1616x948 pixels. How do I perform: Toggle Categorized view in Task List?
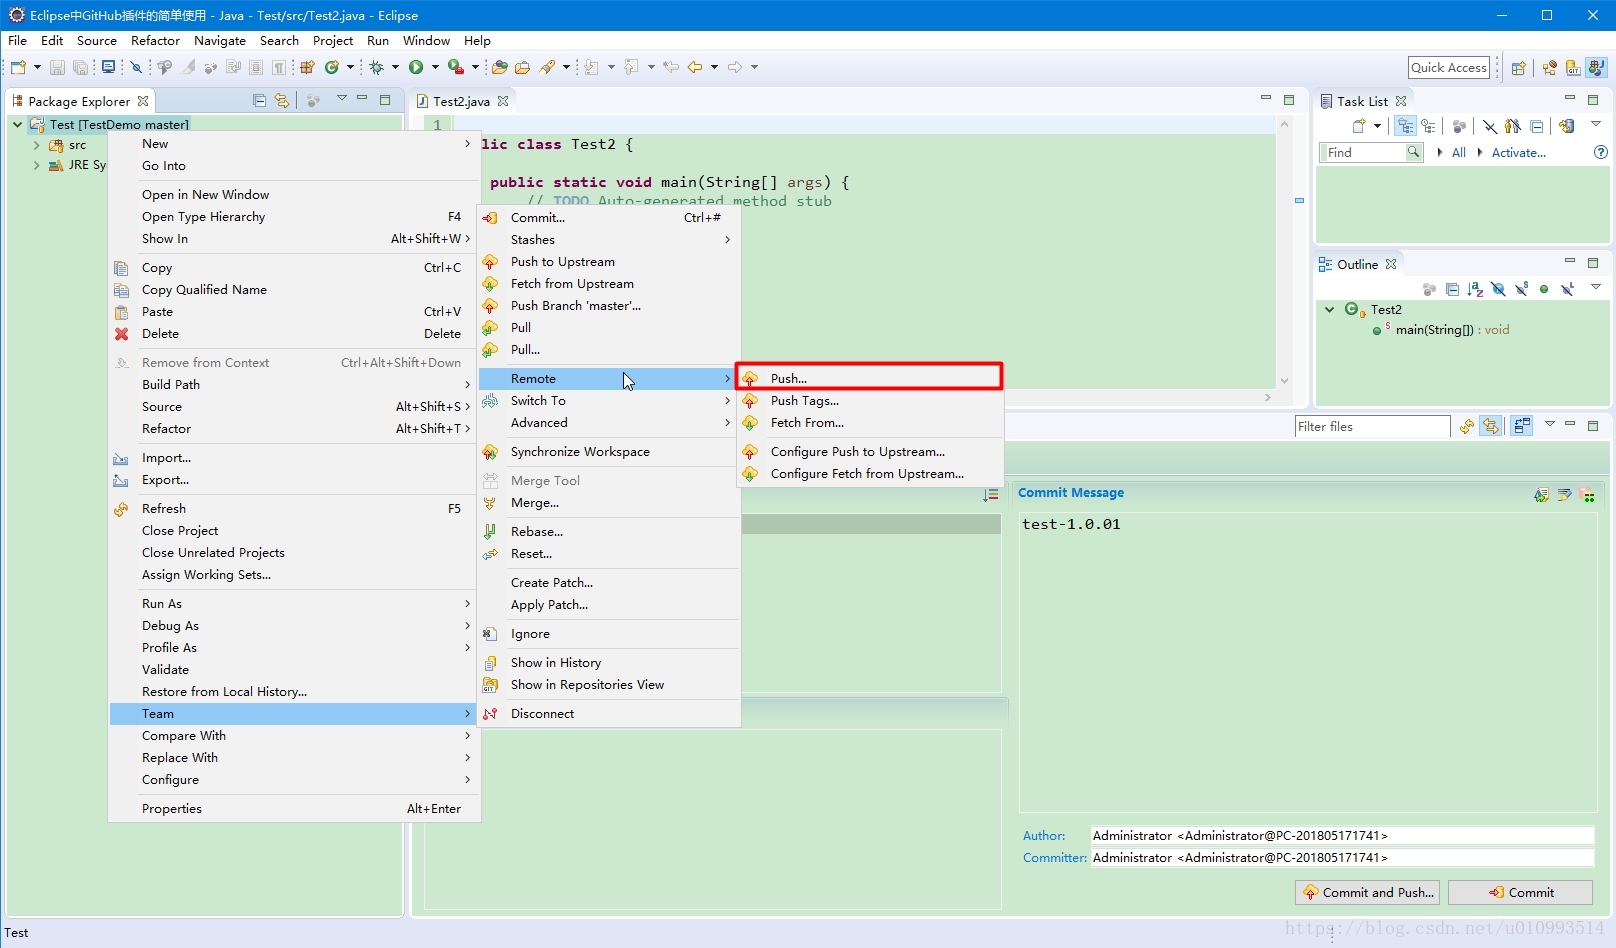[1406, 126]
